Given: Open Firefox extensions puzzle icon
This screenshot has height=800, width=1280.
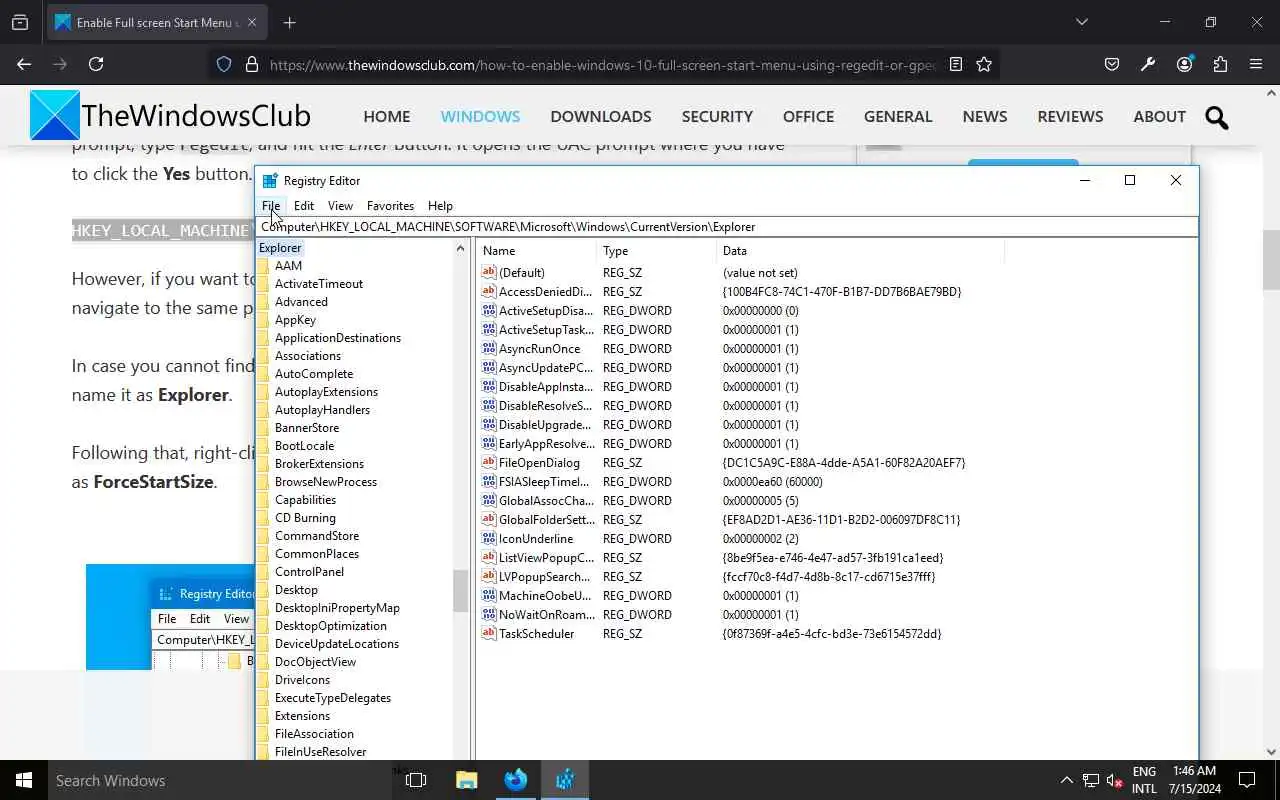Looking at the screenshot, I should coord(1220,64).
